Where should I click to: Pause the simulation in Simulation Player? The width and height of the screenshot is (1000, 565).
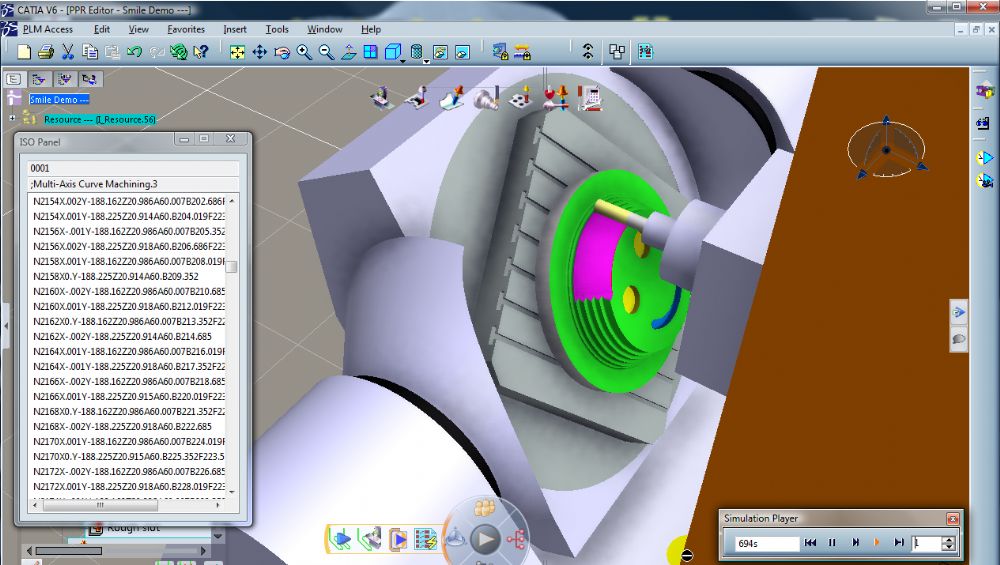click(x=832, y=543)
